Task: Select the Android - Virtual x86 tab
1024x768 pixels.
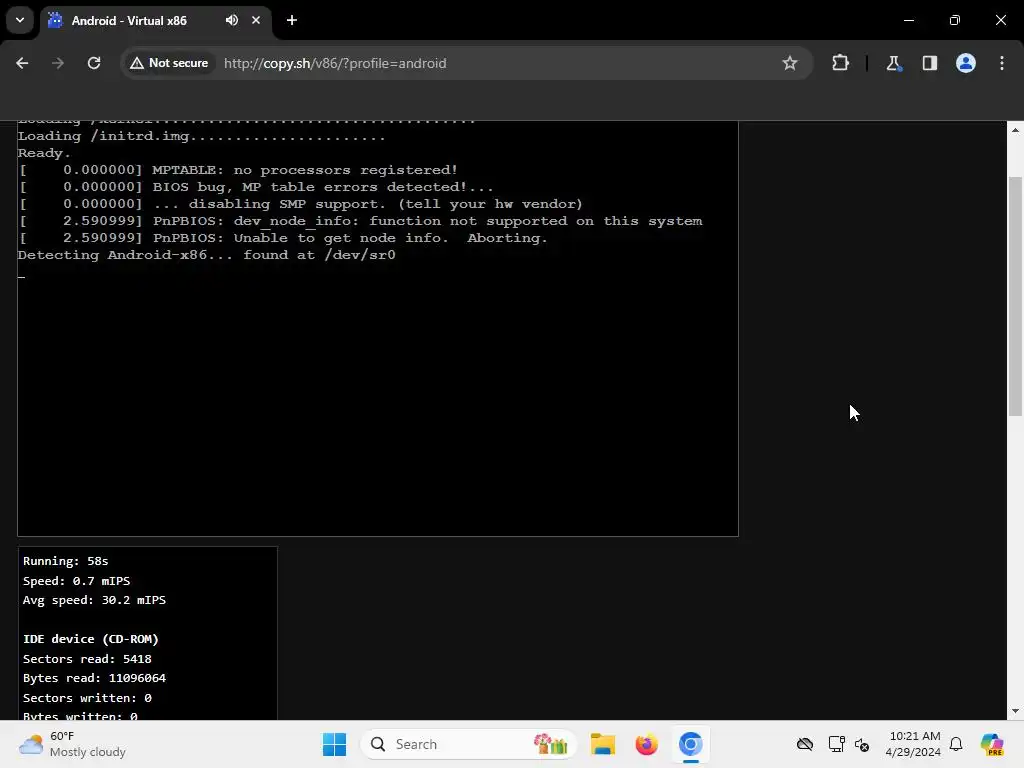Action: pyautogui.click(x=155, y=20)
